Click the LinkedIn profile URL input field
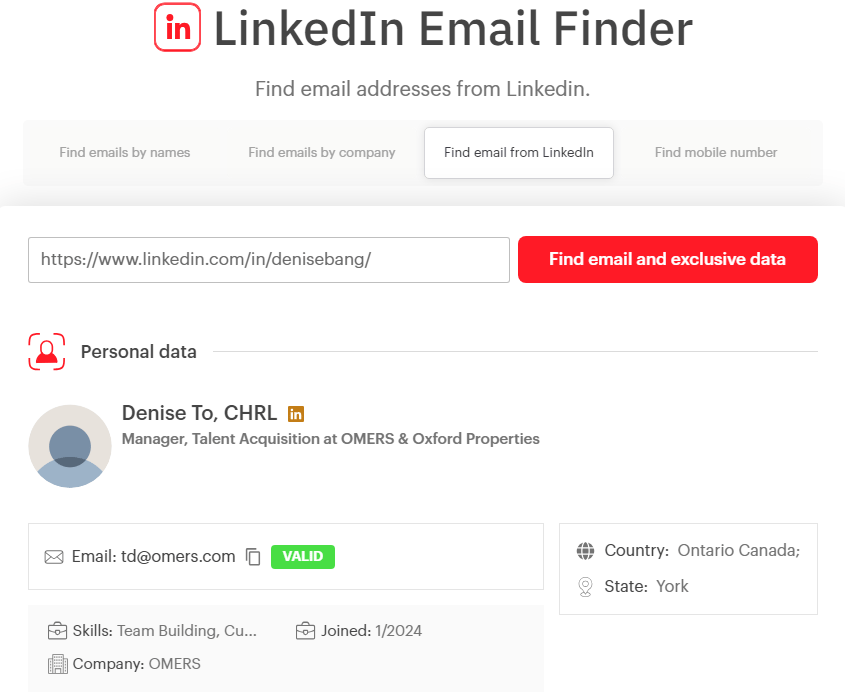The image size is (845, 695). pyautogui.click(x=268, y=260)
